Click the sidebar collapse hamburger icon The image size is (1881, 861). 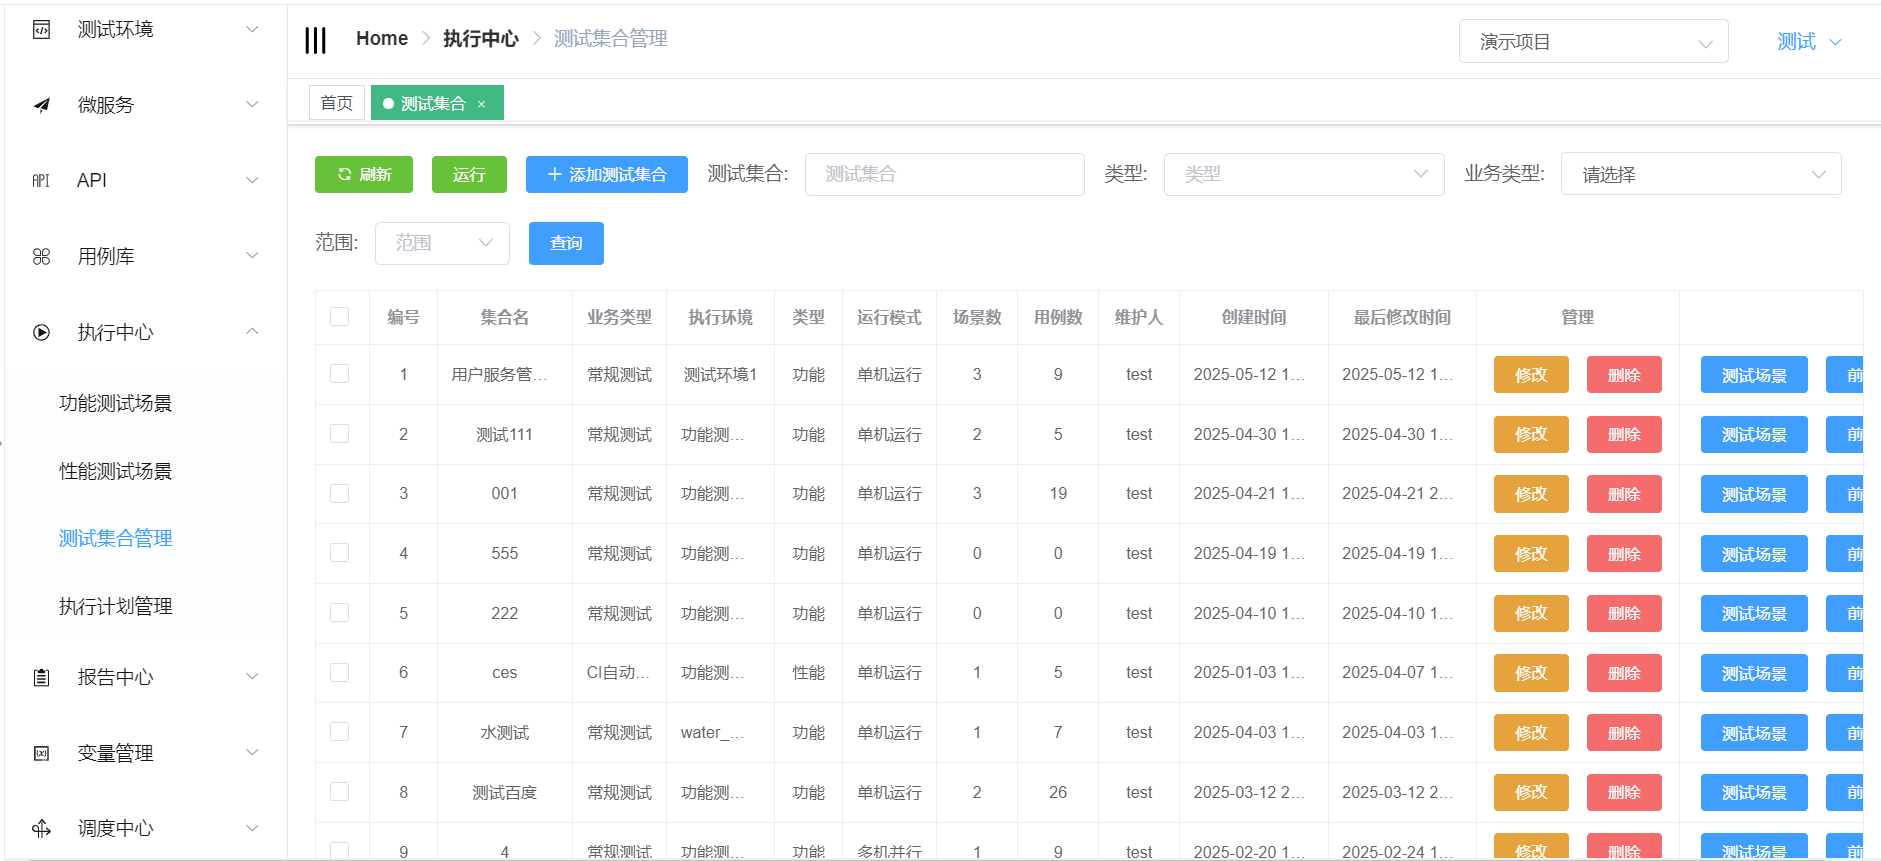coord(315,40)
